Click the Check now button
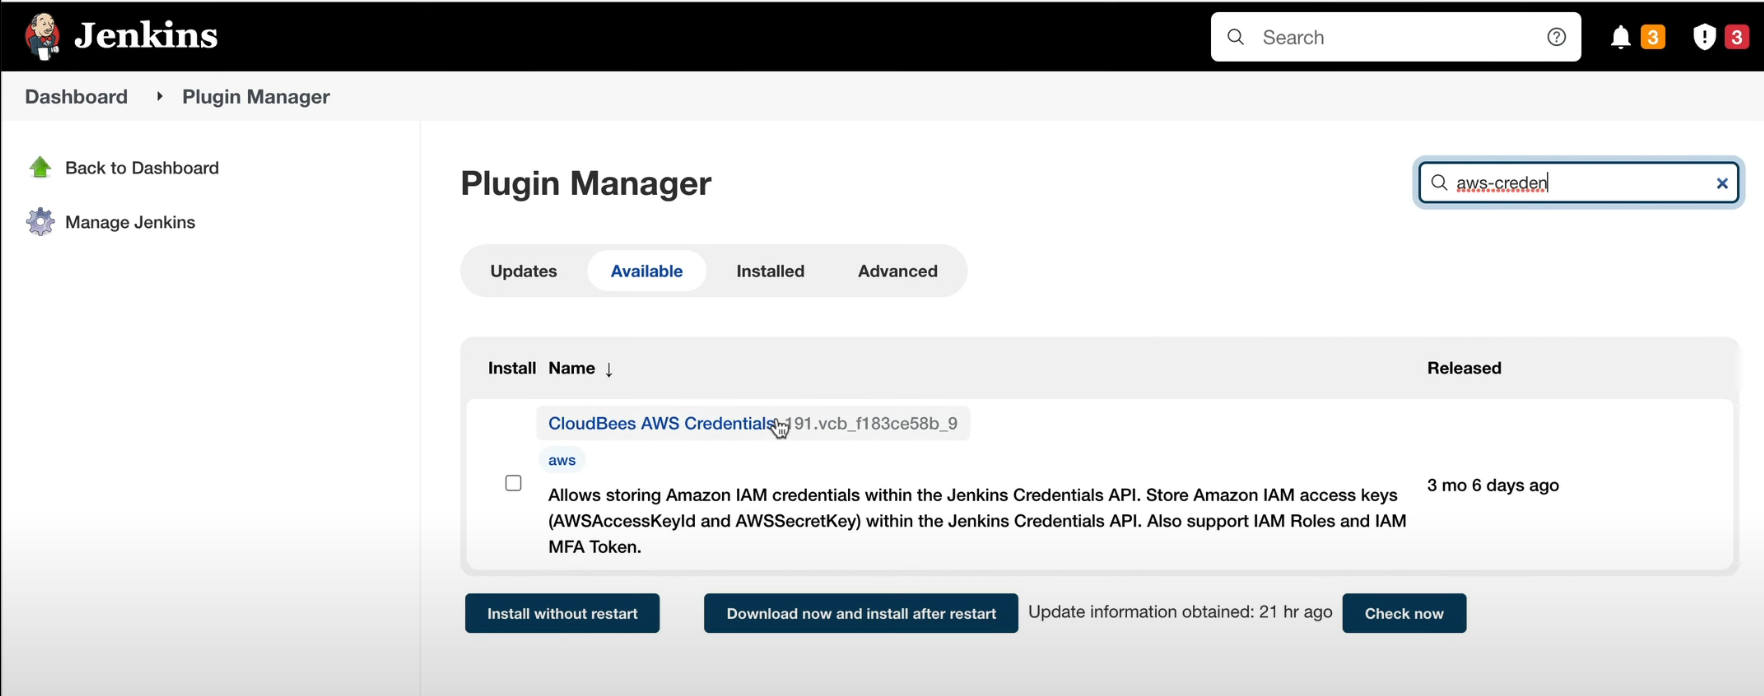 (x=1404, y=613)
